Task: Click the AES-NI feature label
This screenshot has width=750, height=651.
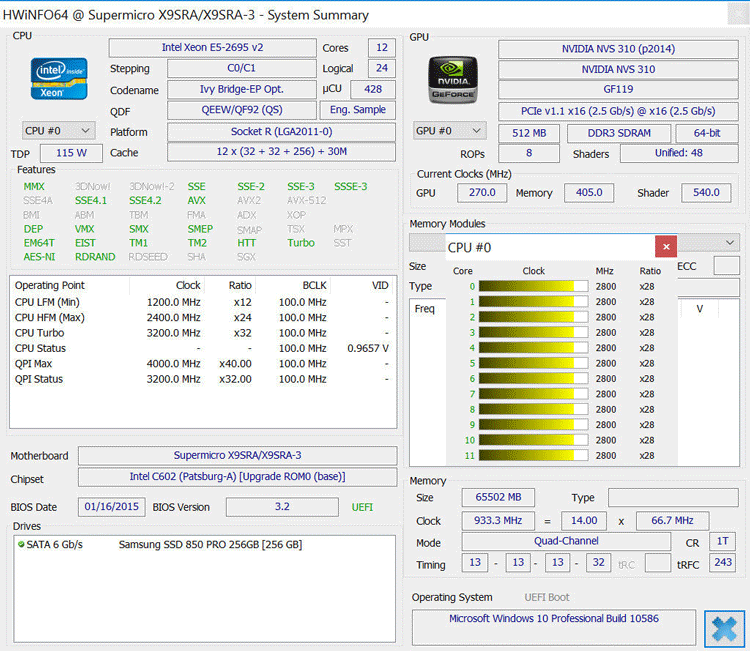Action: coord(39,257)
